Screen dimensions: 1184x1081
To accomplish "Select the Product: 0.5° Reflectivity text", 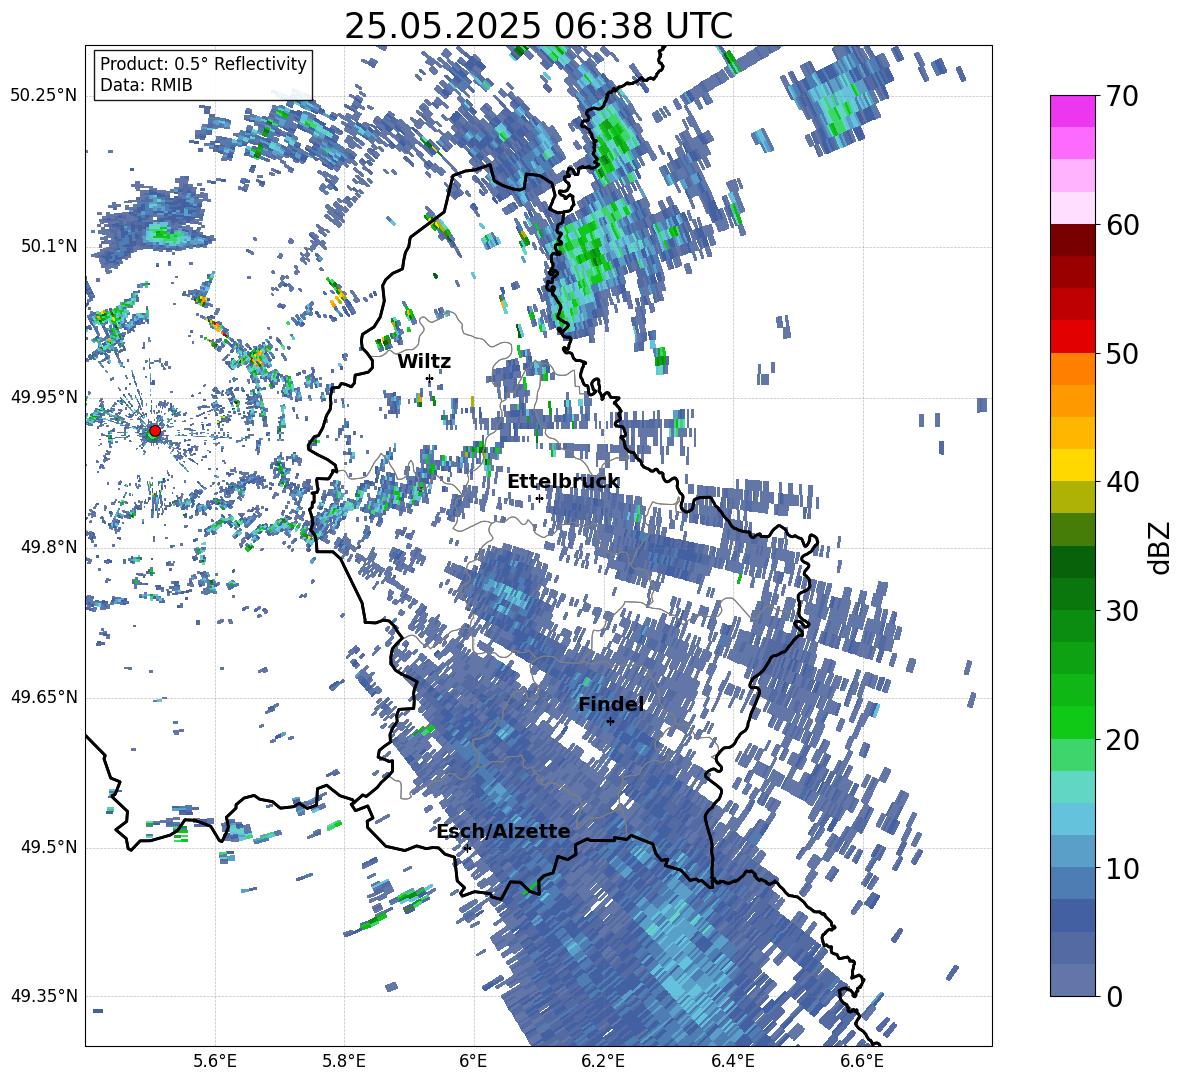I will click(203, 63).
